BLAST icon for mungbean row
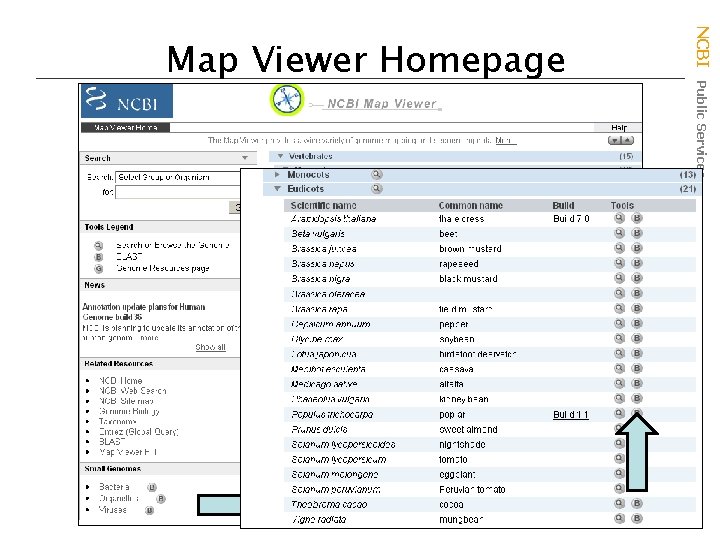 coord(637,518)
